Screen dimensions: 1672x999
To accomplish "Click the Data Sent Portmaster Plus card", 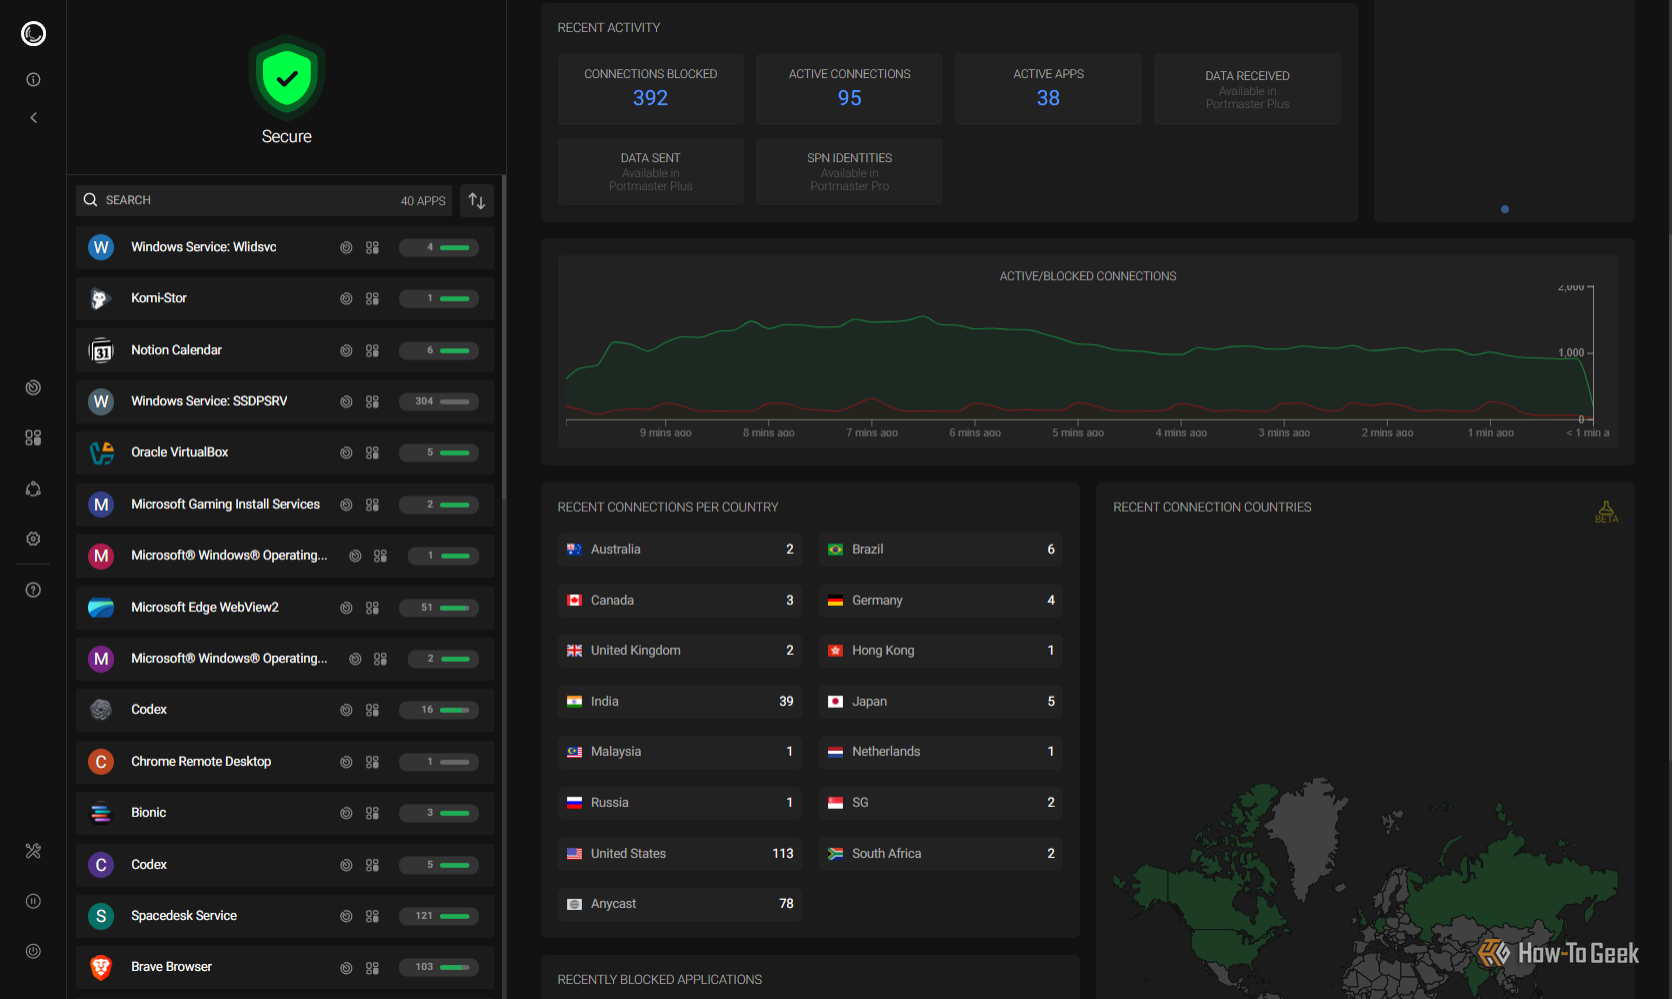I will point(651,172).
